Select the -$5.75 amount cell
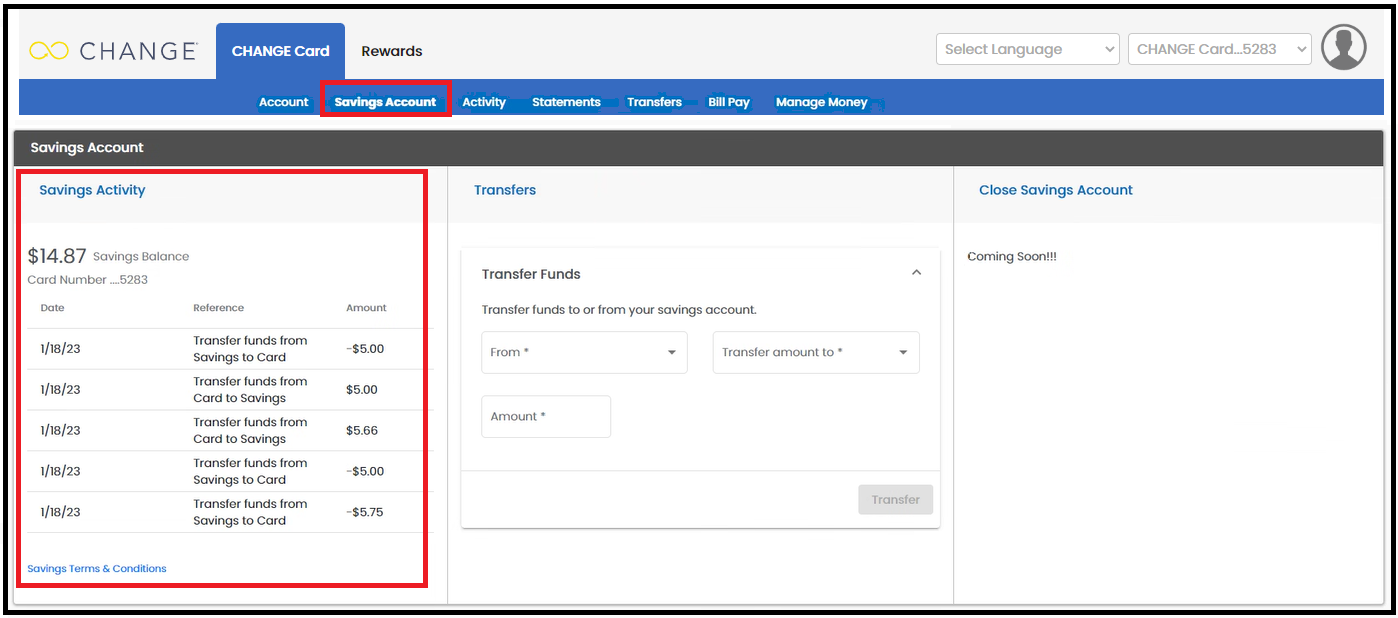The image size is (1398, 618). point(365,512)
